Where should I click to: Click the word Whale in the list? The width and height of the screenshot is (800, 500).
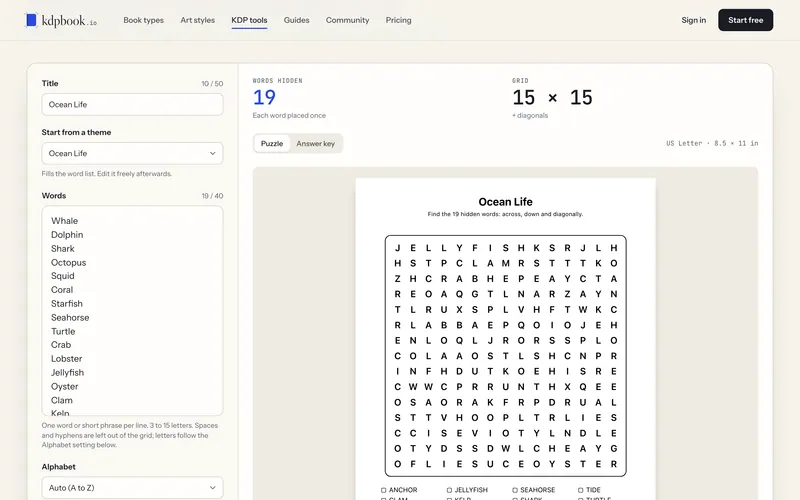point(64,221)
